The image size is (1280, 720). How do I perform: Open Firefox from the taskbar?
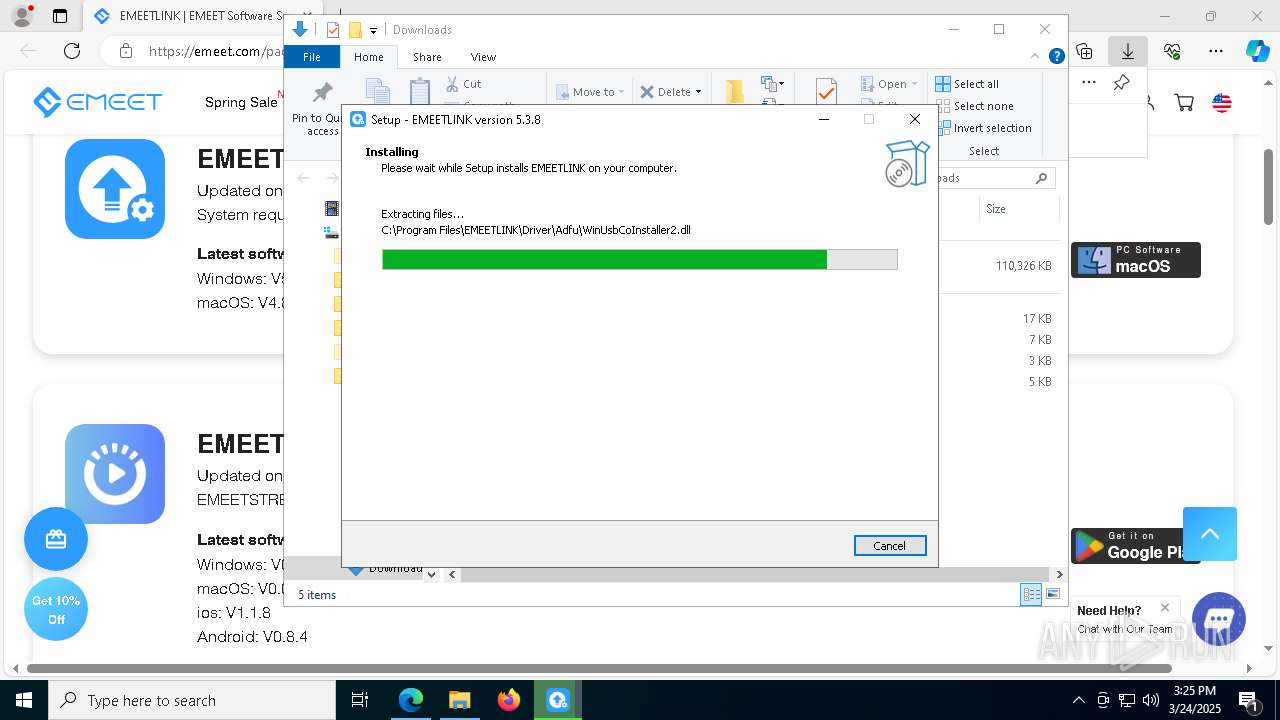(x=508, y=700)
